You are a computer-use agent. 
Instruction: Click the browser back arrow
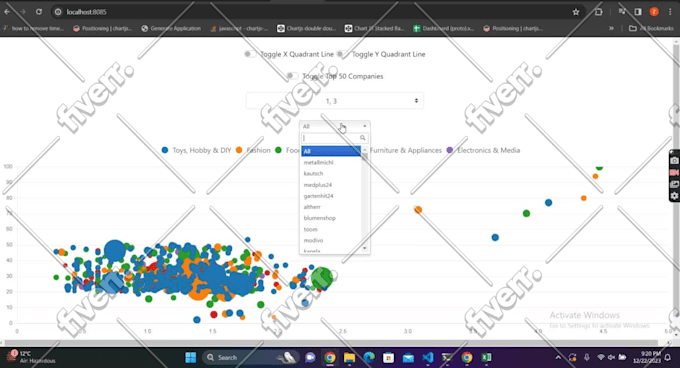pos(7,12)
